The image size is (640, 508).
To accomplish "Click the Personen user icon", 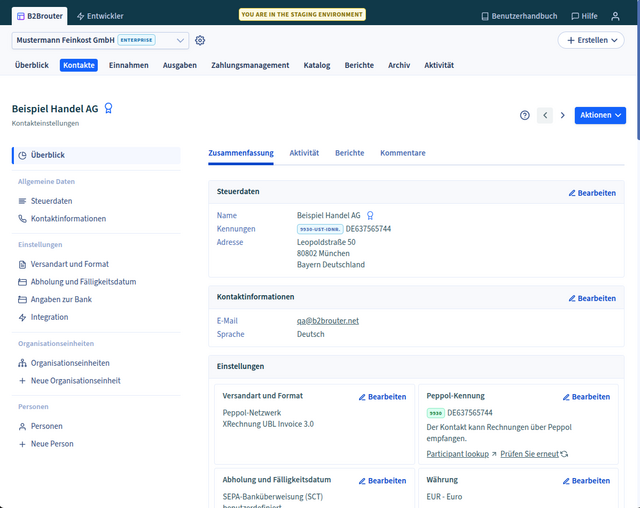I will point(22,426).
